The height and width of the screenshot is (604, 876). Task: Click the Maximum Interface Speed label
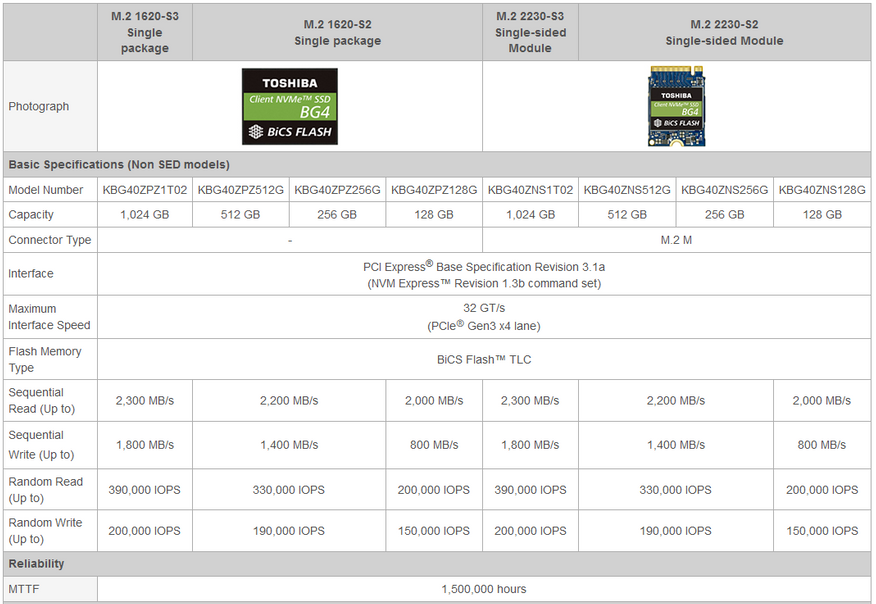click(49, 317)
